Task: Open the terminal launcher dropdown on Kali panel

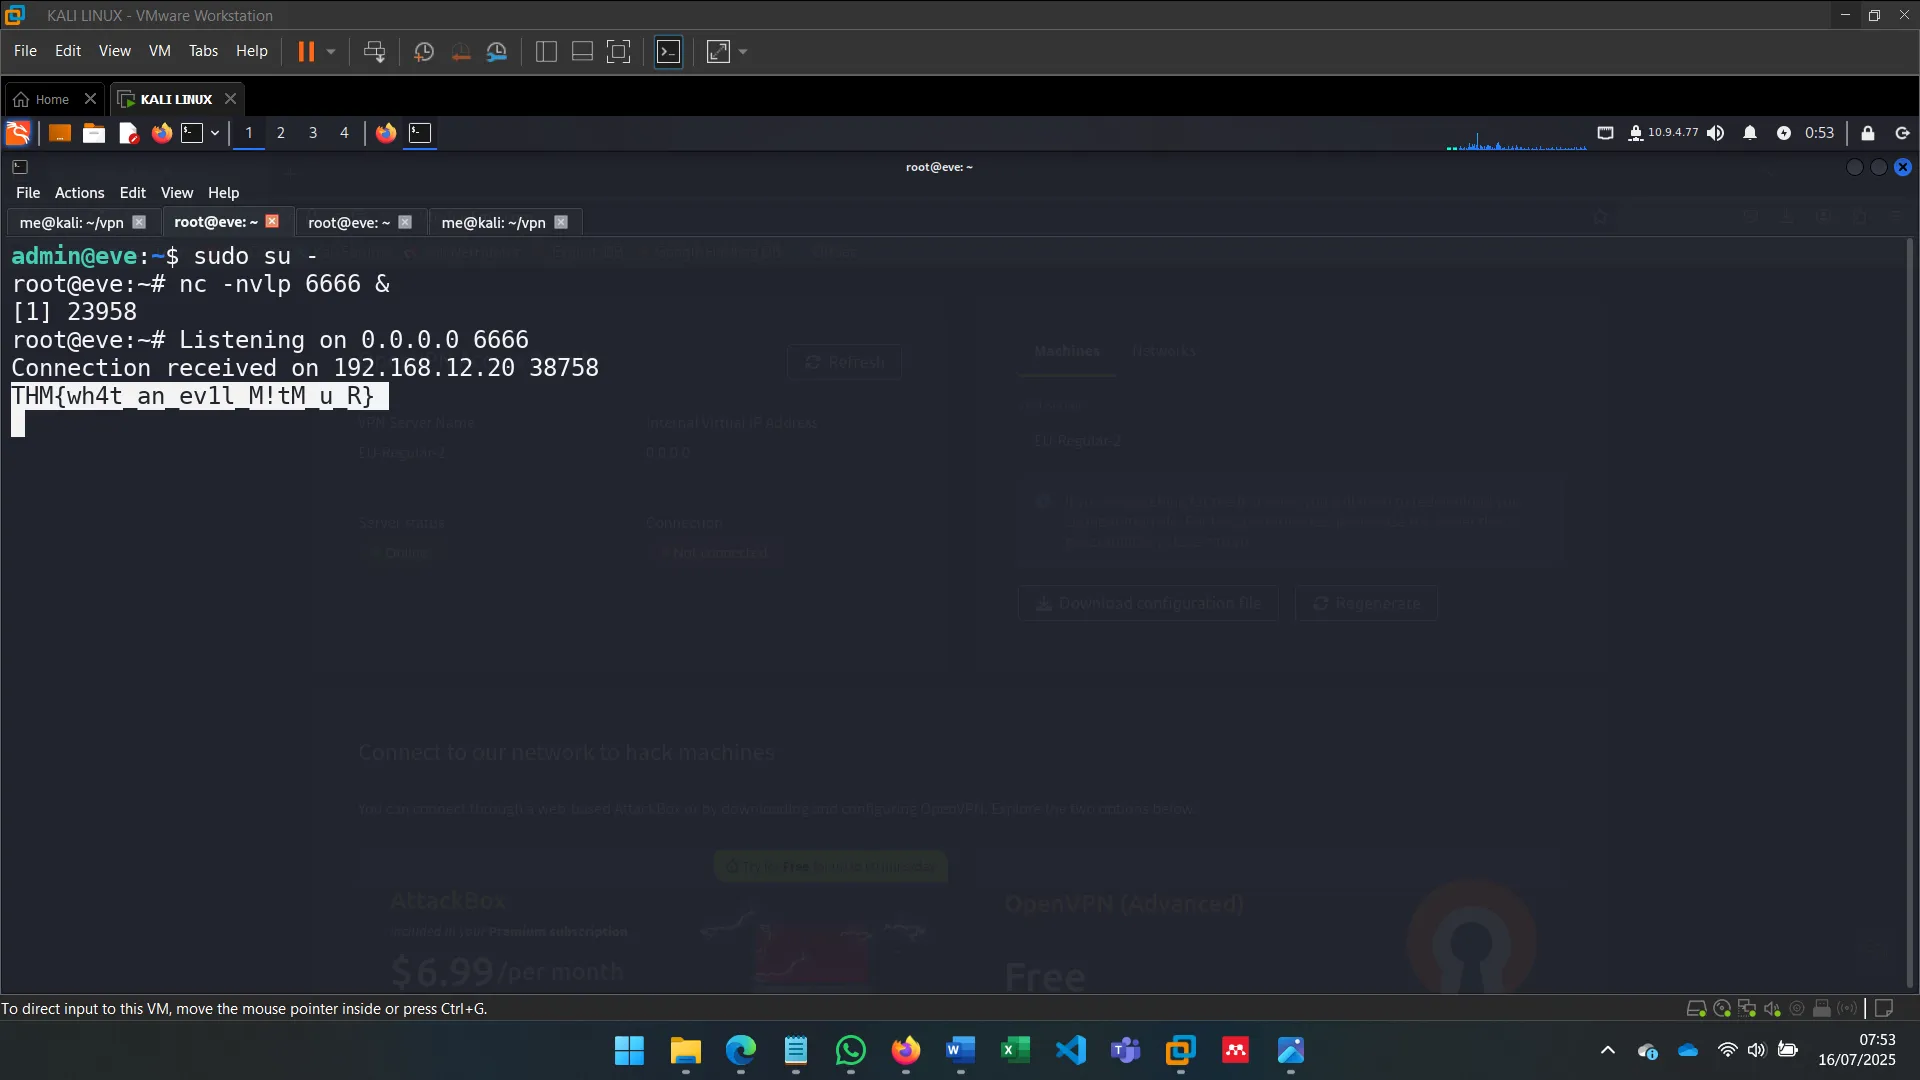Action: 214,133
